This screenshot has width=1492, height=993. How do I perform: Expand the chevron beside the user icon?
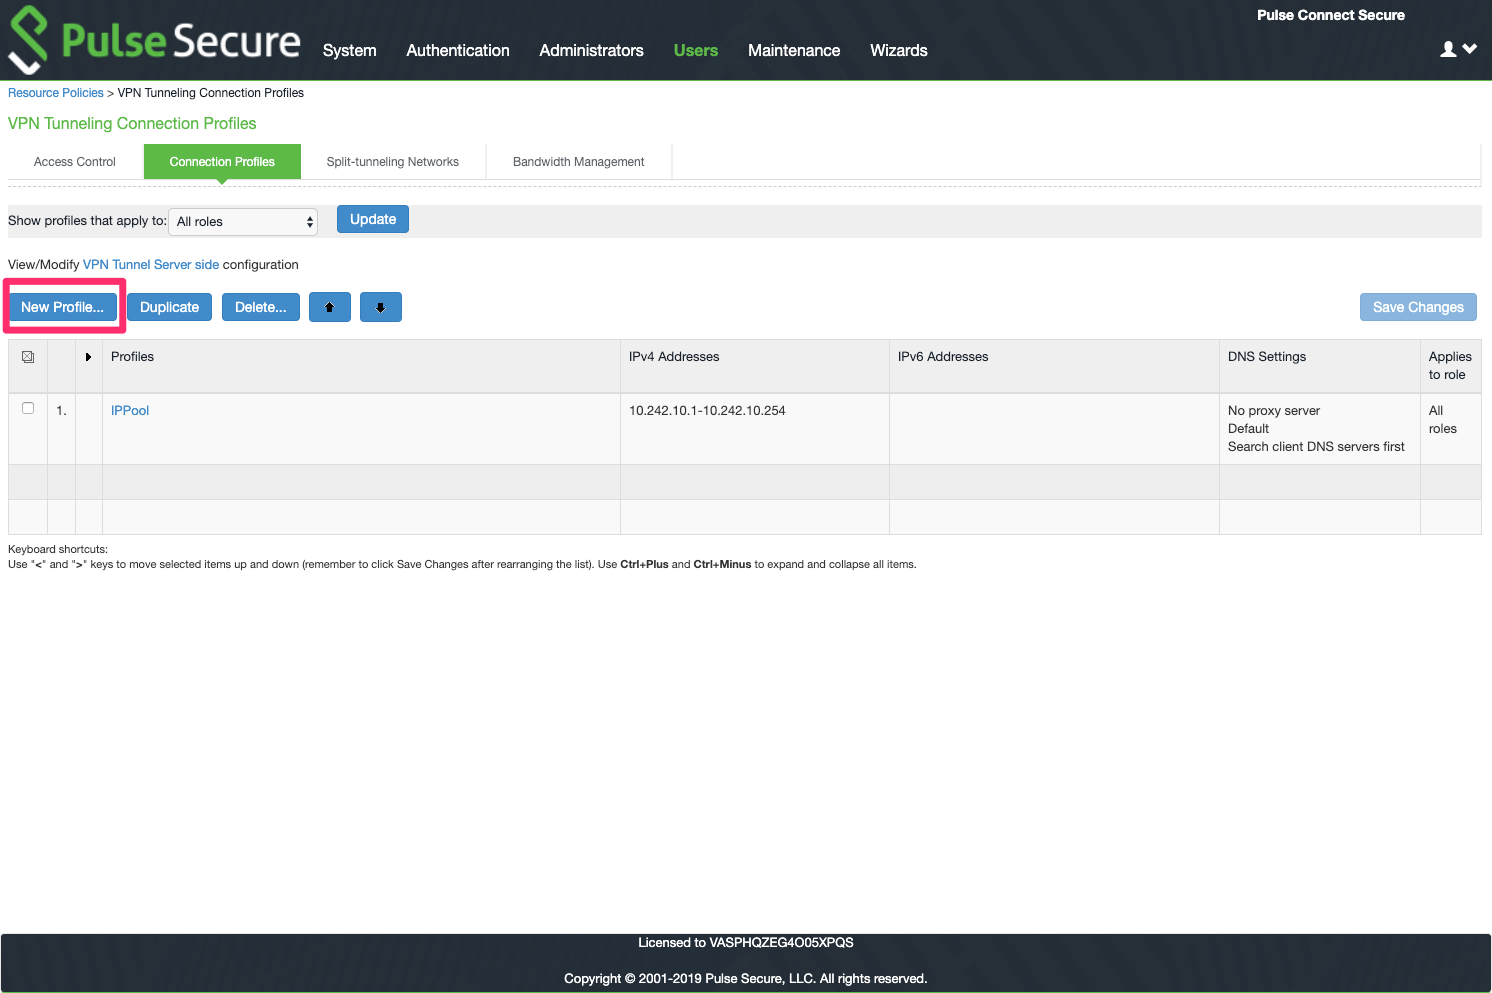pos(1467,48)
